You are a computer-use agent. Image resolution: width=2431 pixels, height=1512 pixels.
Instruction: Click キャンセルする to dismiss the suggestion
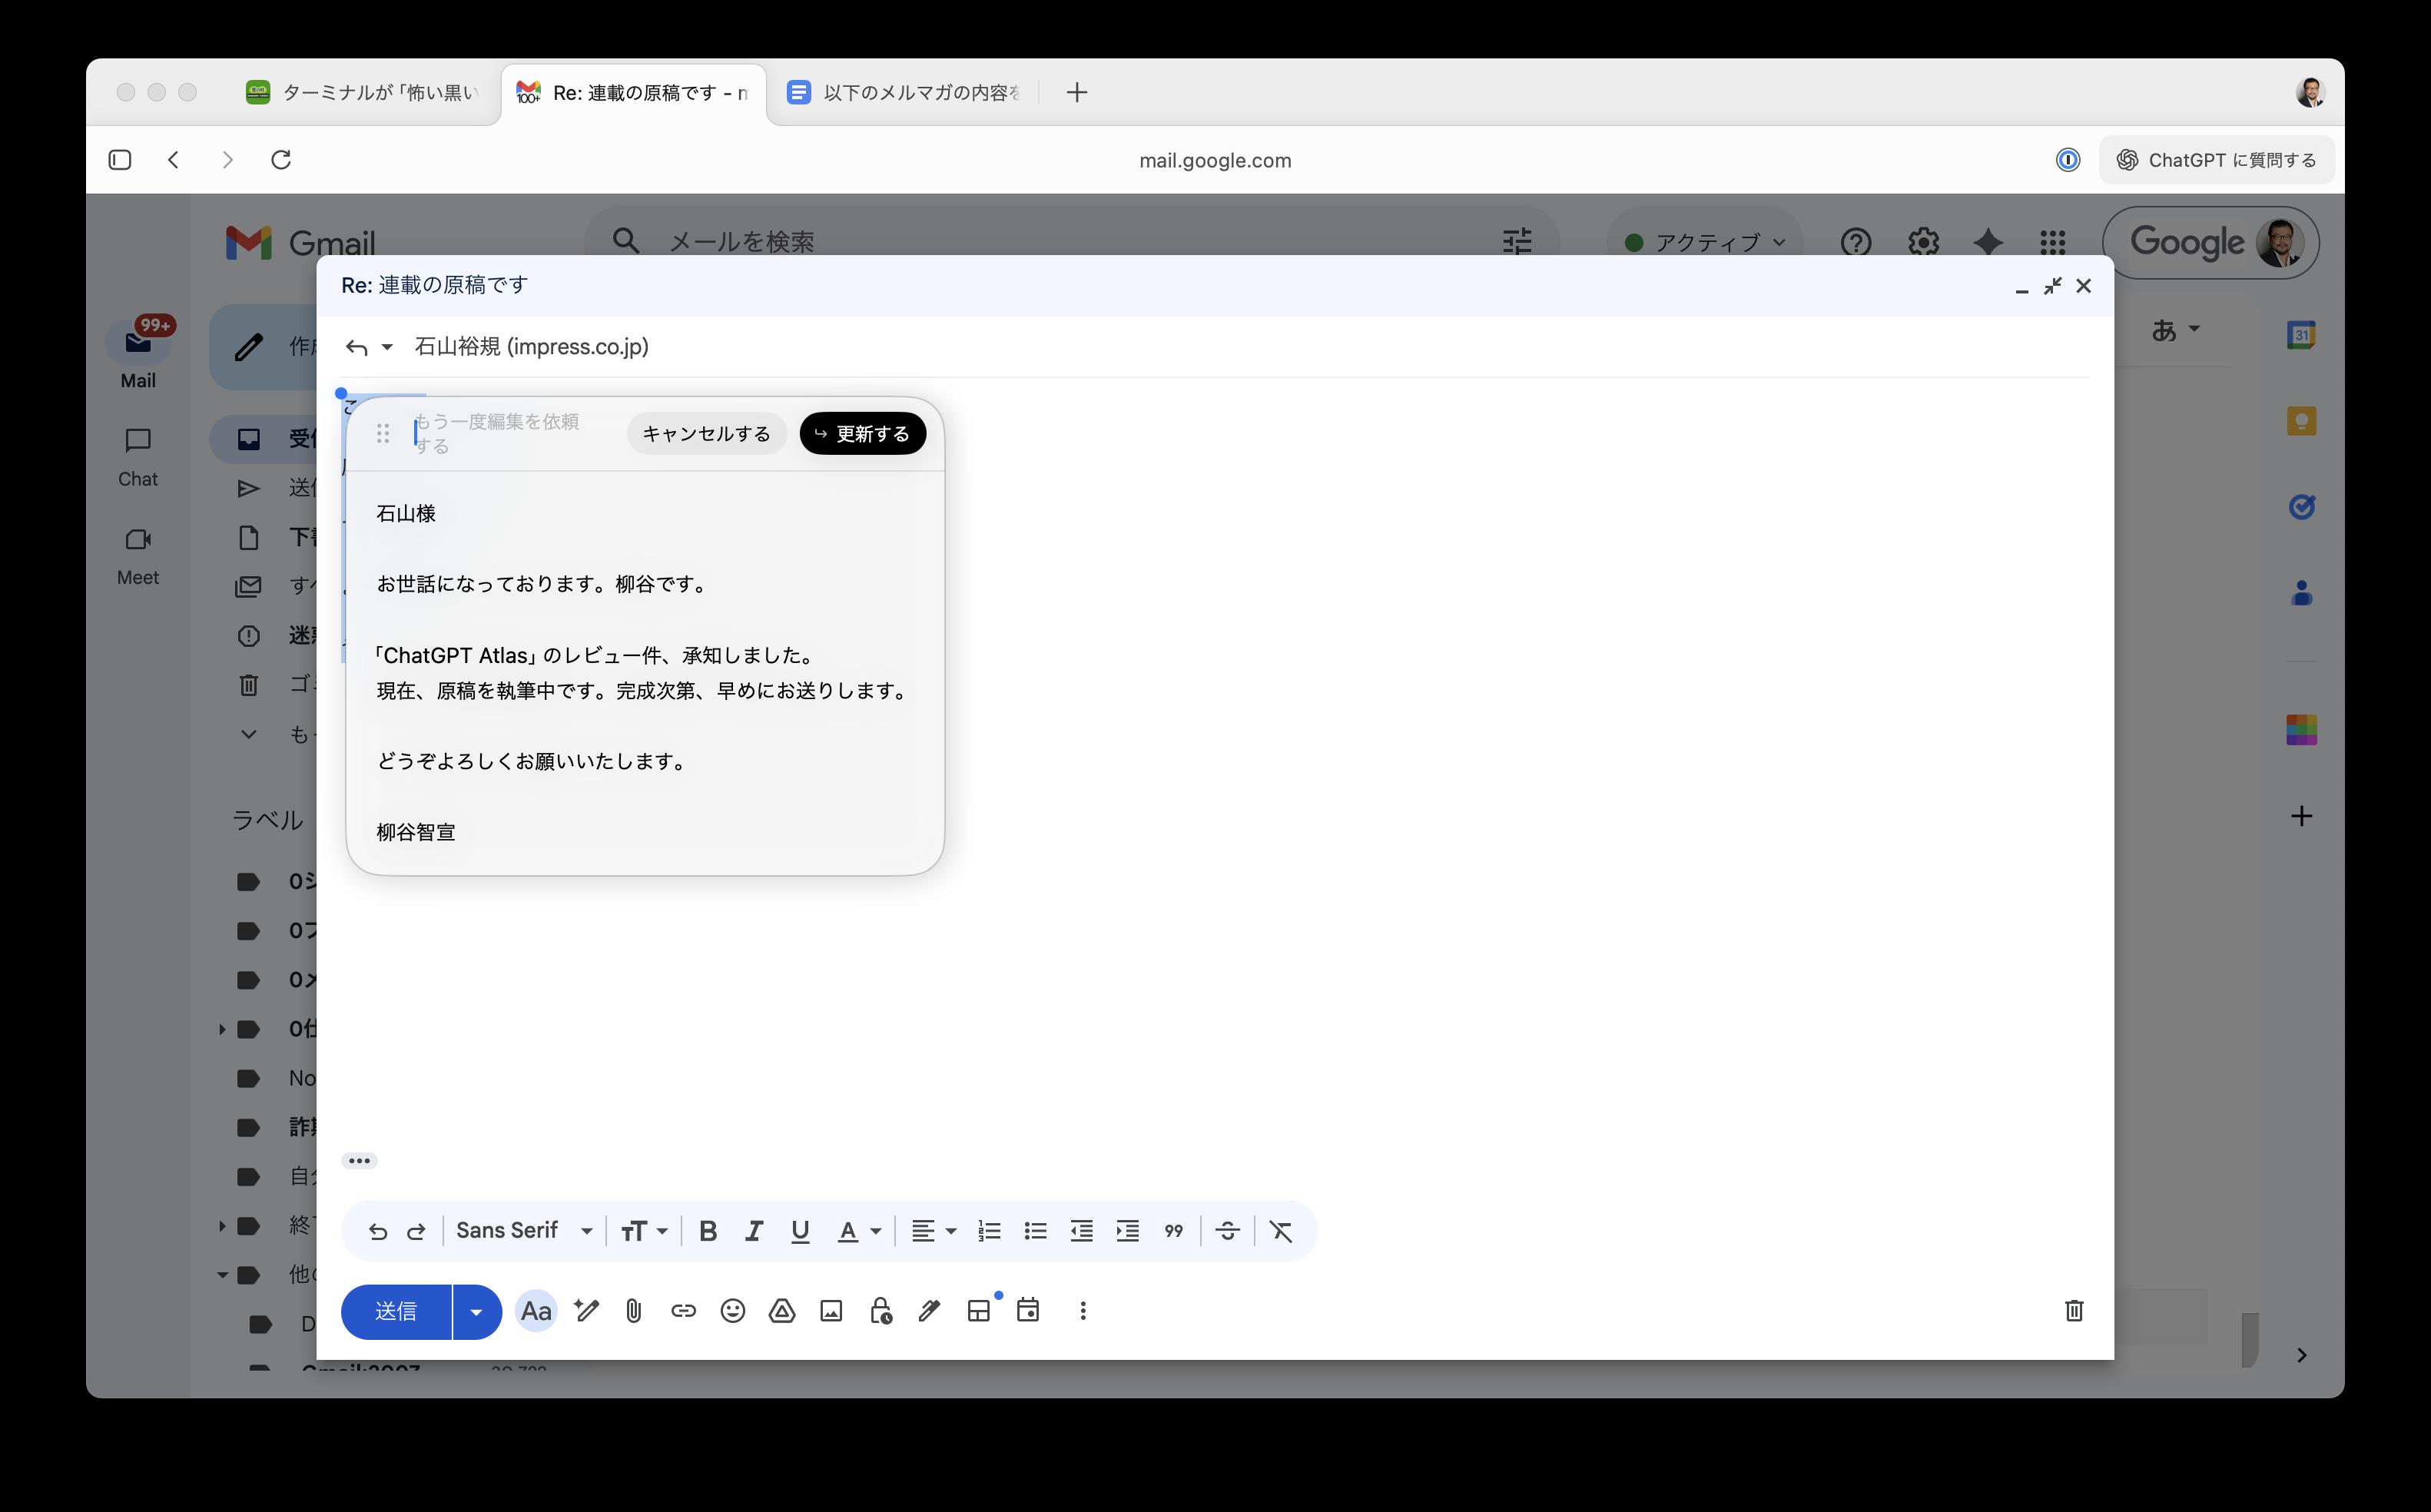click(706, 433)
